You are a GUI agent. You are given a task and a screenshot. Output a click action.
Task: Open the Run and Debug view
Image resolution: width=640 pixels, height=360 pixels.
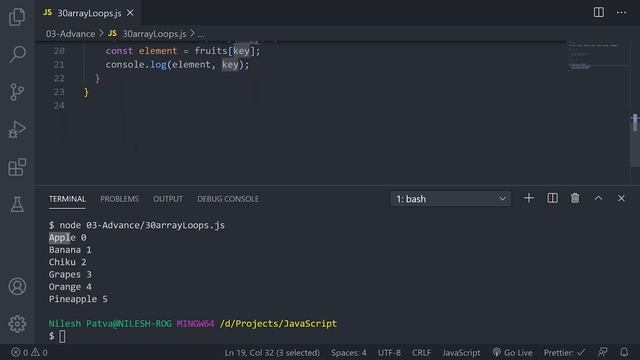(17, 129)
